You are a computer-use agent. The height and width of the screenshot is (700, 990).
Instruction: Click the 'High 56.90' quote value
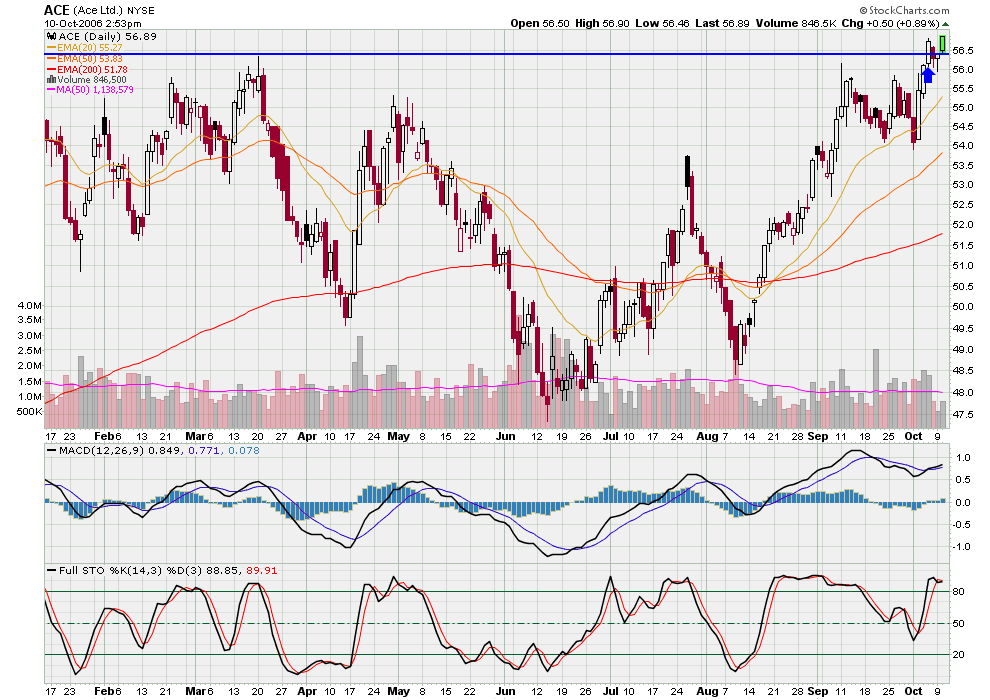602,23
